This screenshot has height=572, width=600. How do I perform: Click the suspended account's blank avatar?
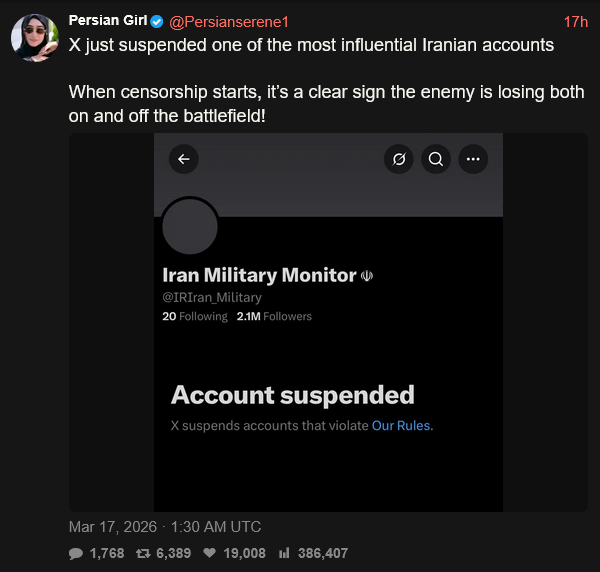point(190,227)
